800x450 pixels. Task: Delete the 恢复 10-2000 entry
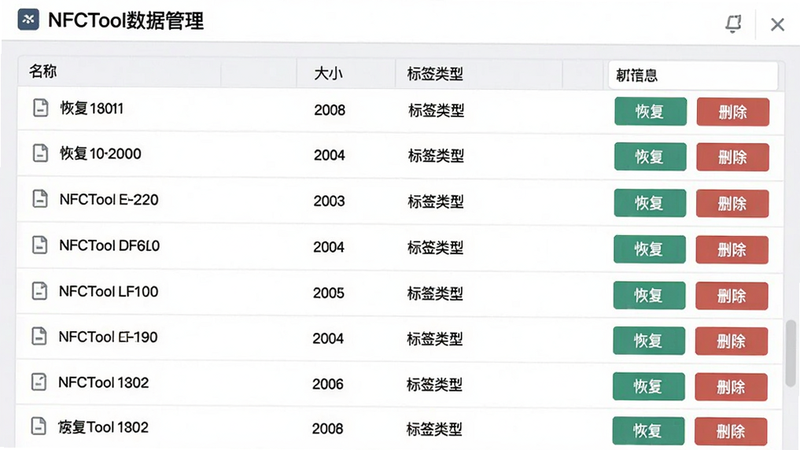coord(732,157)
